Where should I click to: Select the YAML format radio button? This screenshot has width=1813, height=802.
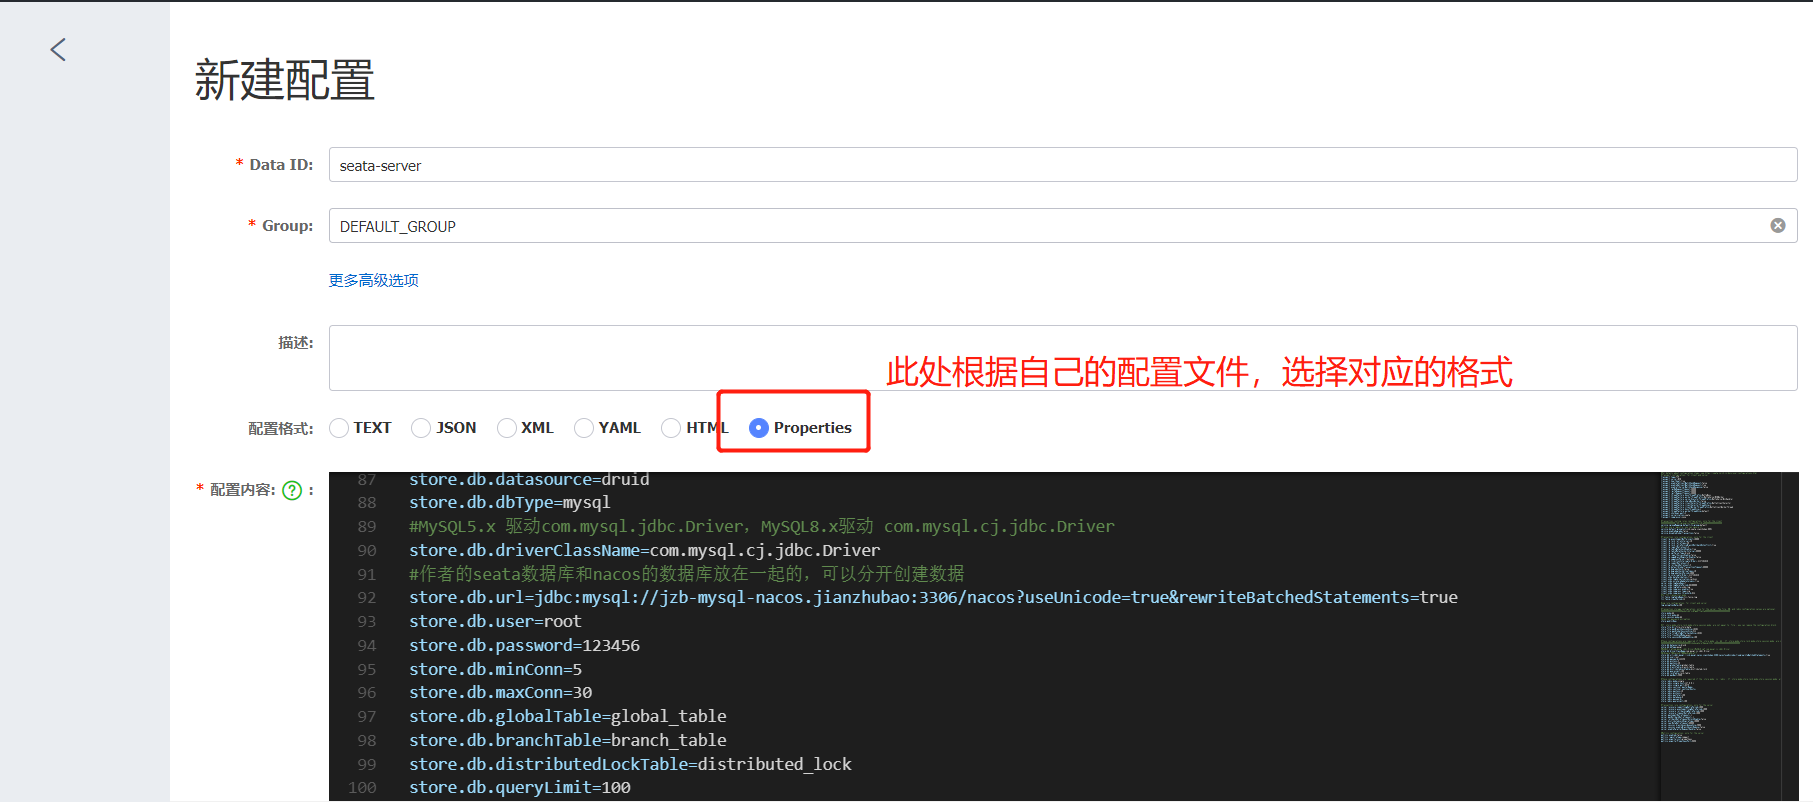tap(584, 428)
